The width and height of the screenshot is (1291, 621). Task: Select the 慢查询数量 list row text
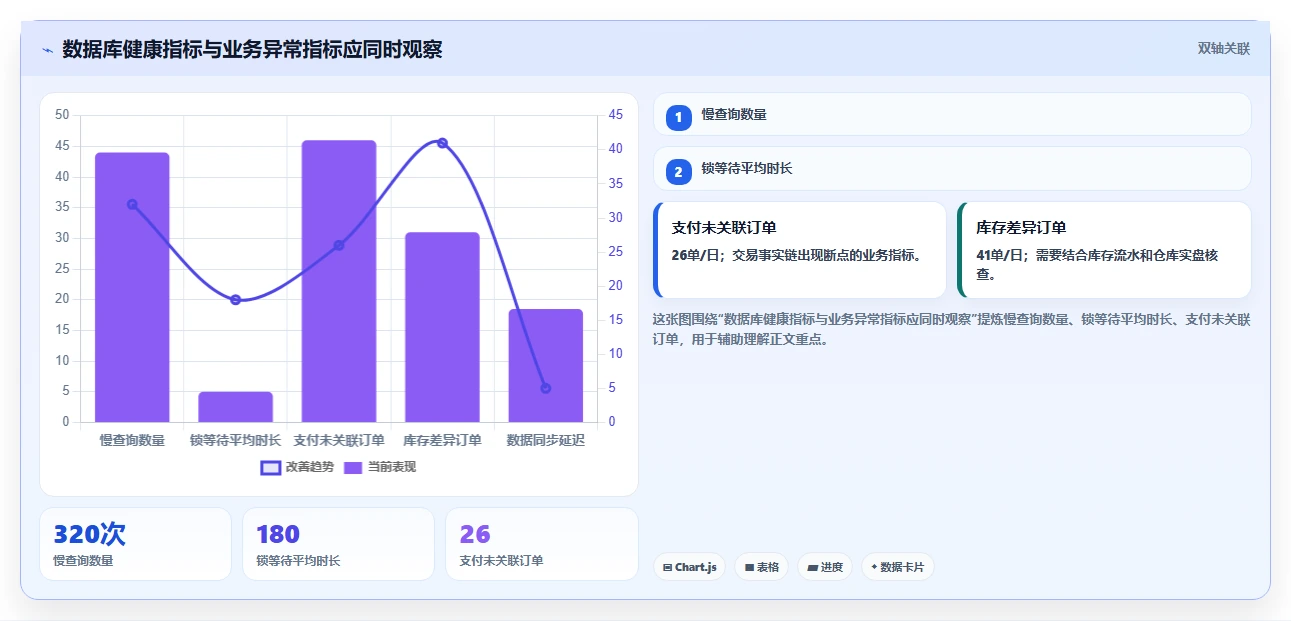coord(734,115)
